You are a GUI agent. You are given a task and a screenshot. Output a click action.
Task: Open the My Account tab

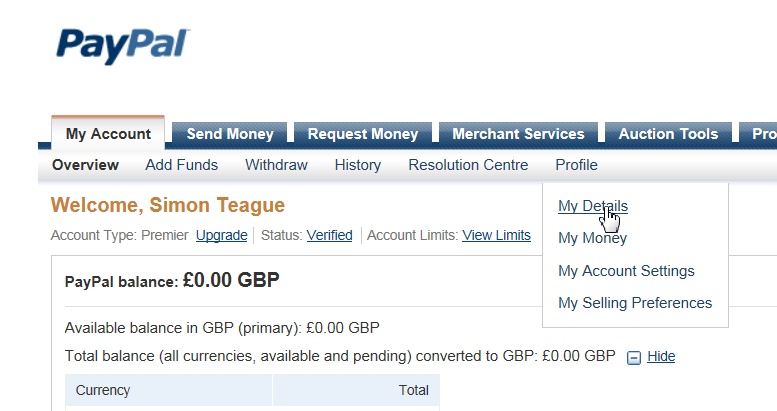(x=108, y=134)
